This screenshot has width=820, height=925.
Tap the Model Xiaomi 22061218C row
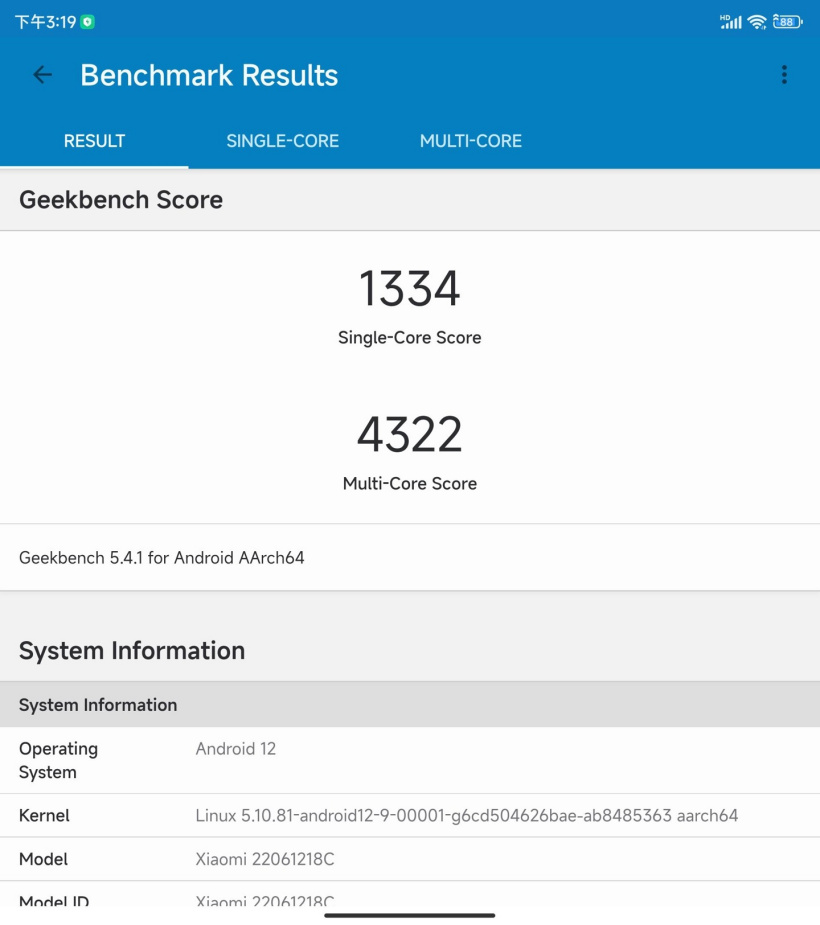tap(410, 859)
